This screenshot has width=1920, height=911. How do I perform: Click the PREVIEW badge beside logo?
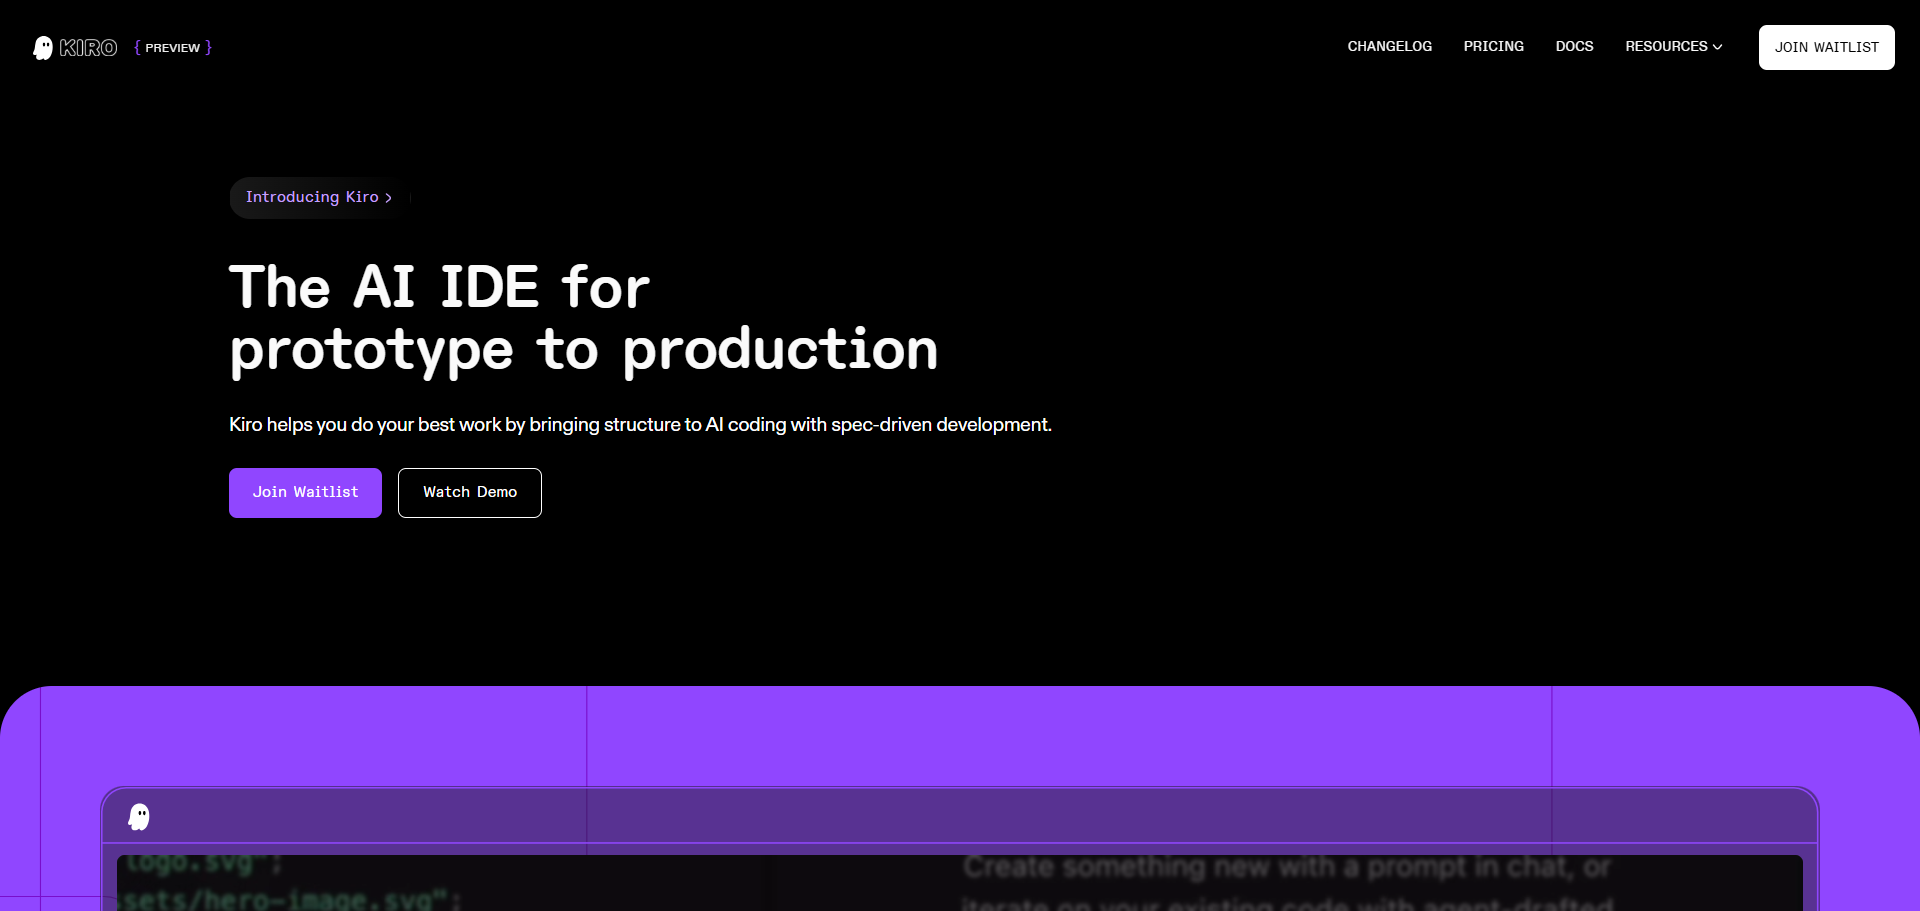coord(173,48)
